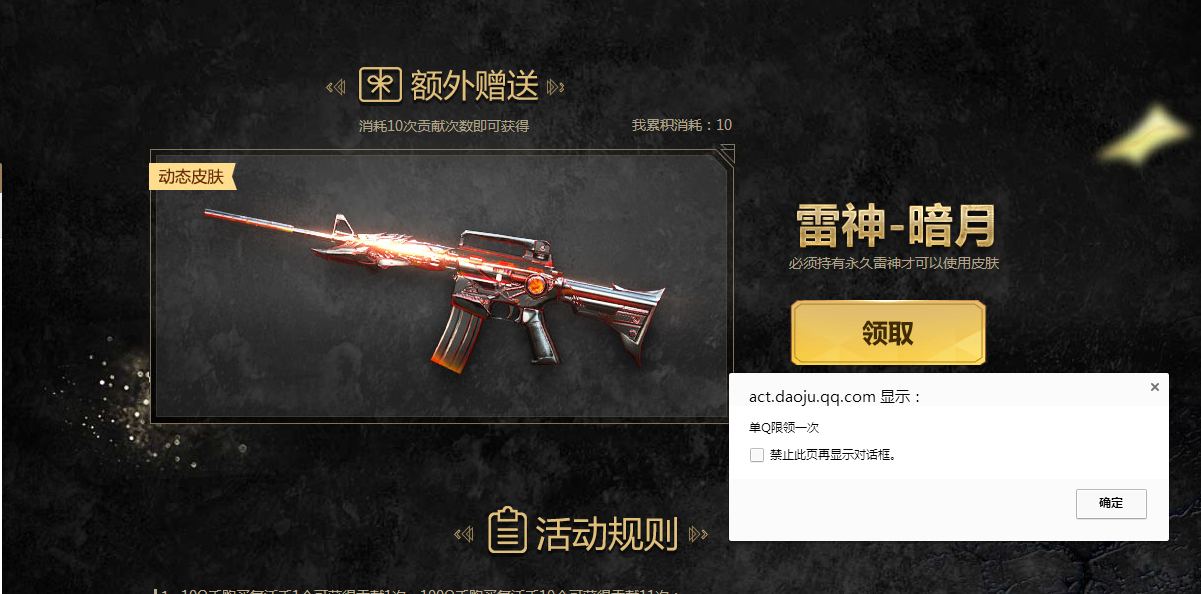Click the 我累积消耗：10 counter text
Screen dimensions: 1201x594
pos(682,125)
